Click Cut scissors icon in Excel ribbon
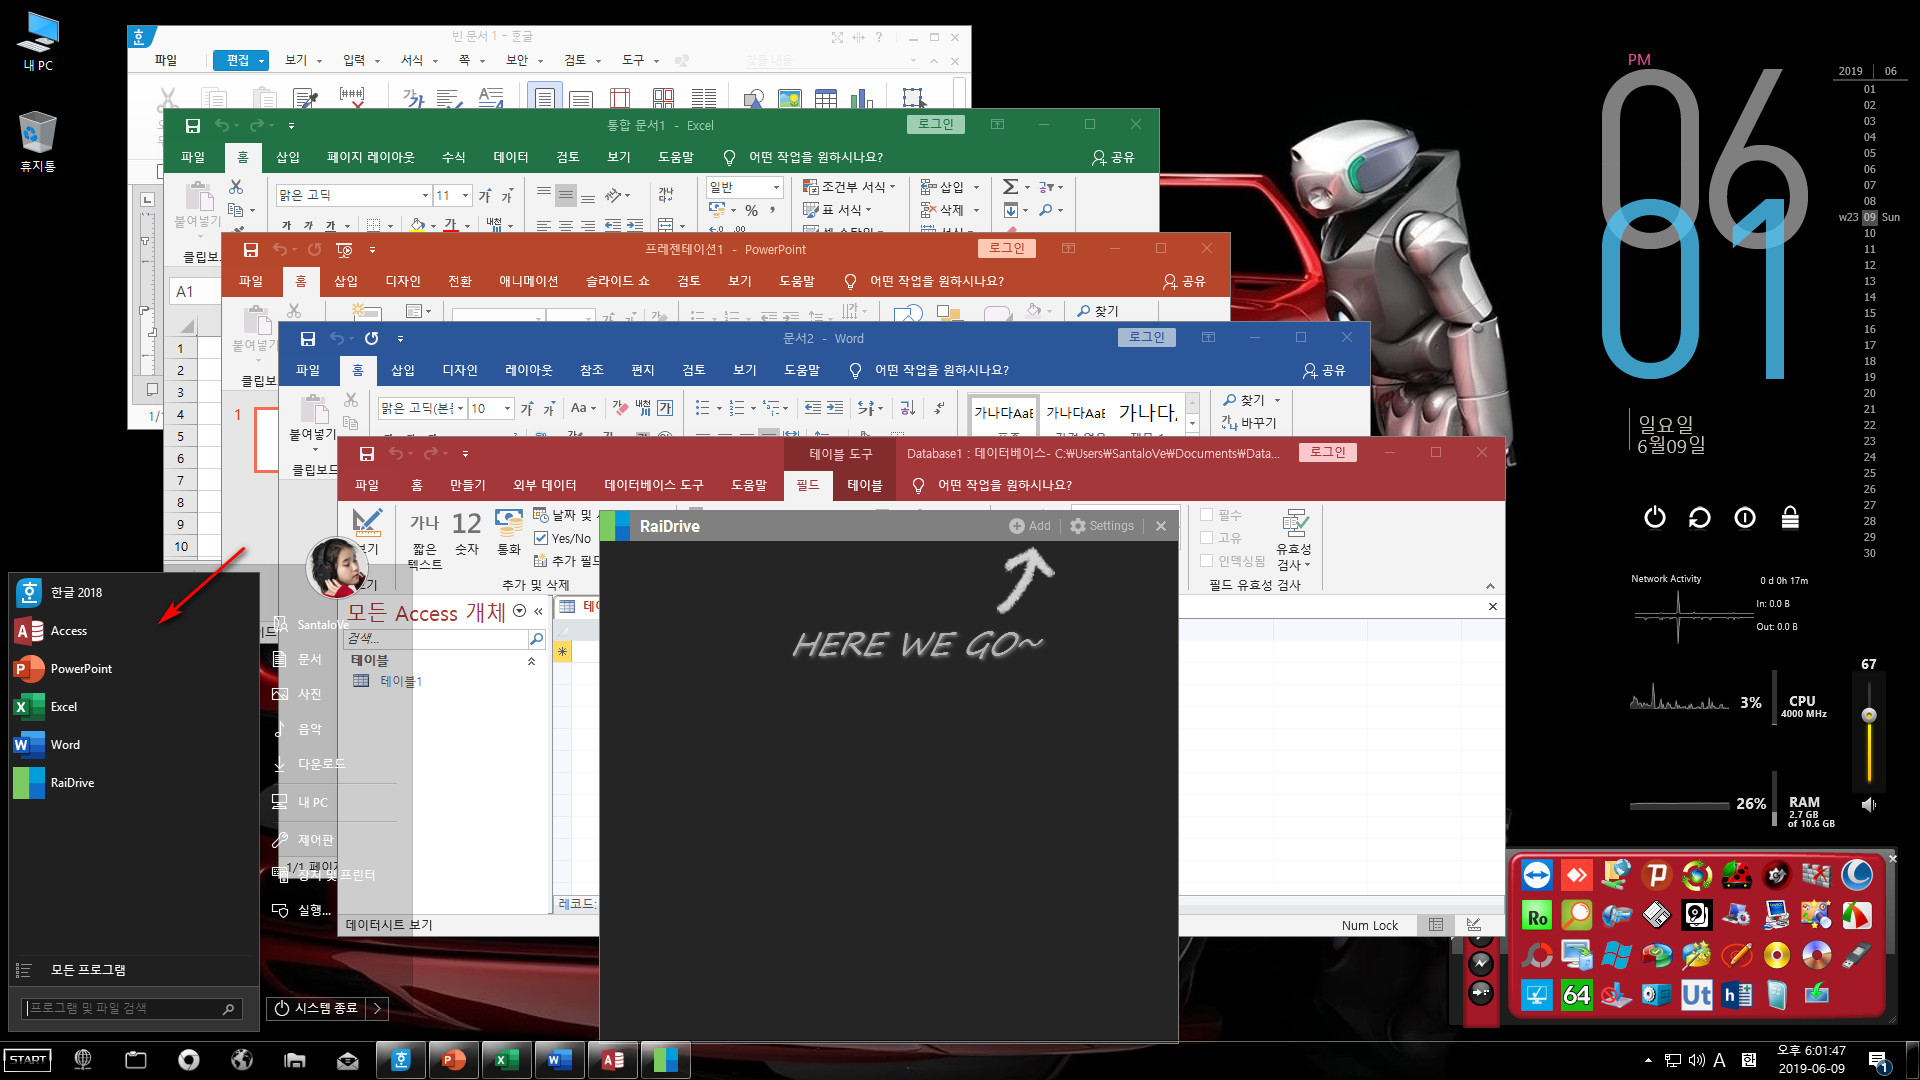Image resolution: width=1920 pixels, height=1080 pixels. click(236, 187)
